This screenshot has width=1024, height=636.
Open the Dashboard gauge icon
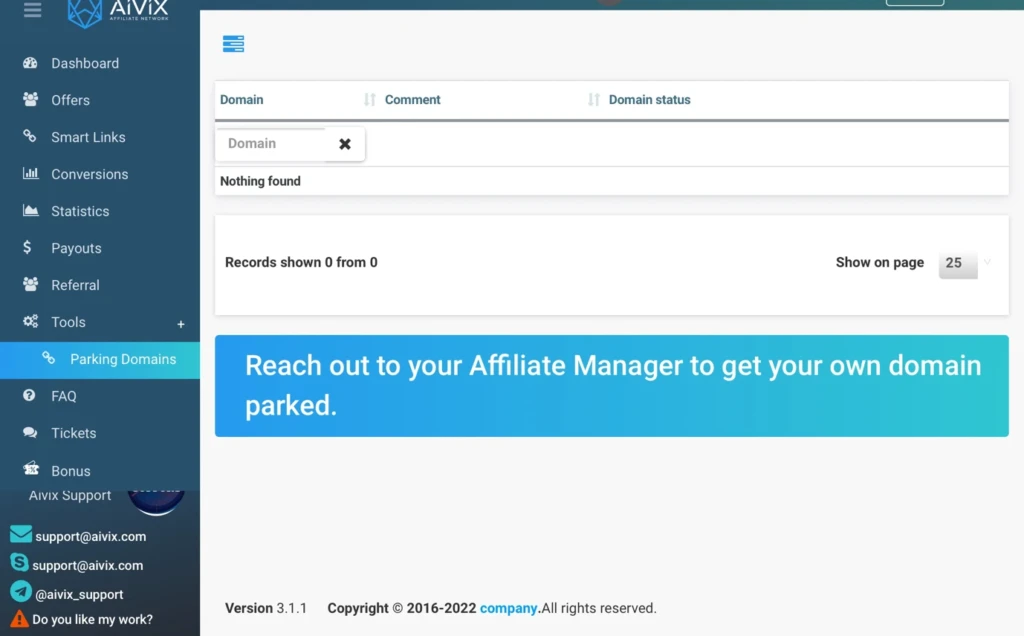30,63
